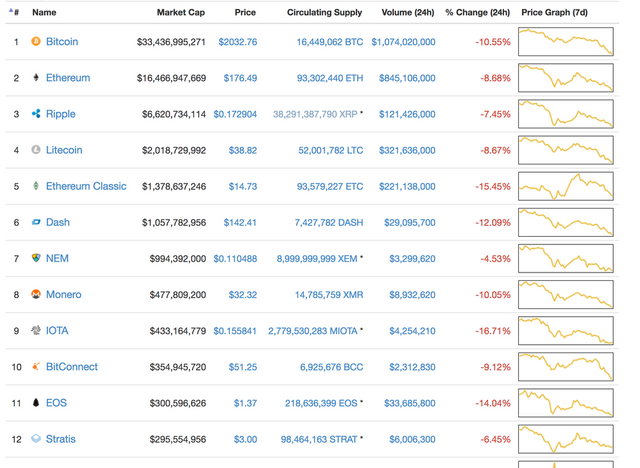This screenshot has width=640, height=468.
Task: Open the NEM name link
Action: 57,258
